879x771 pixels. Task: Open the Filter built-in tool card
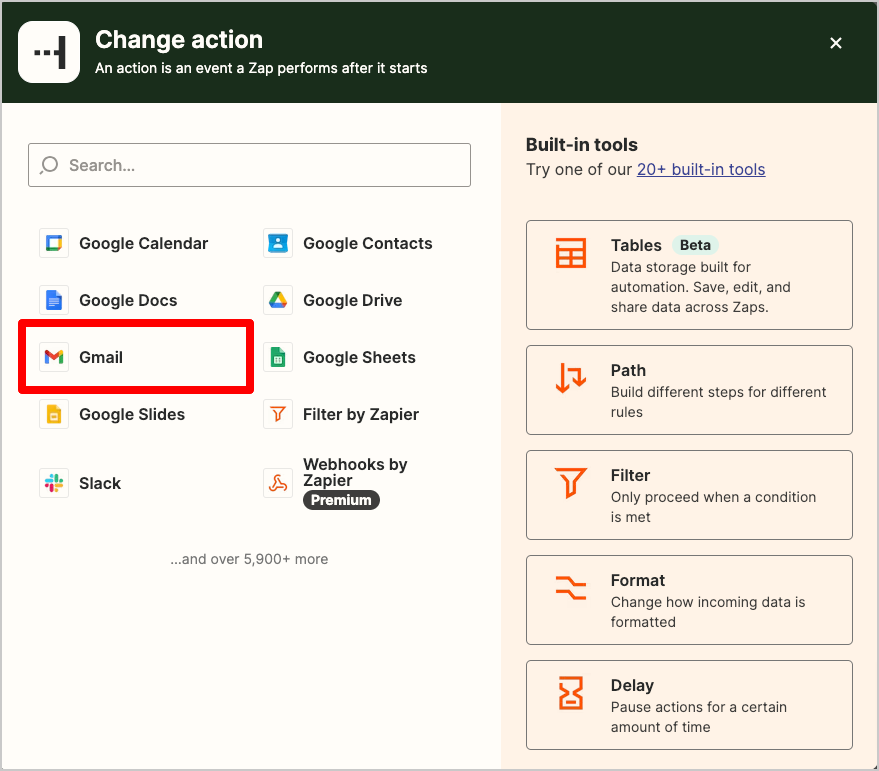click(689, 495)
